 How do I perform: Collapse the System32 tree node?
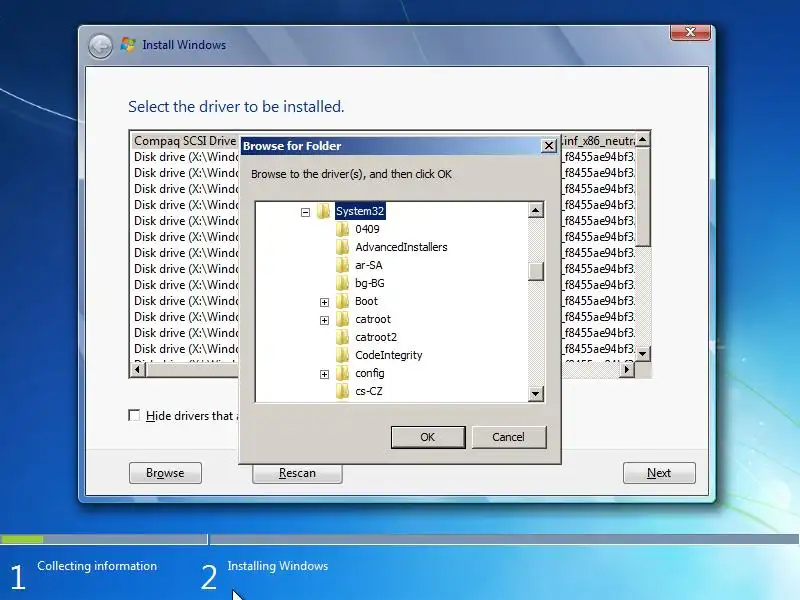pos(305,212)
